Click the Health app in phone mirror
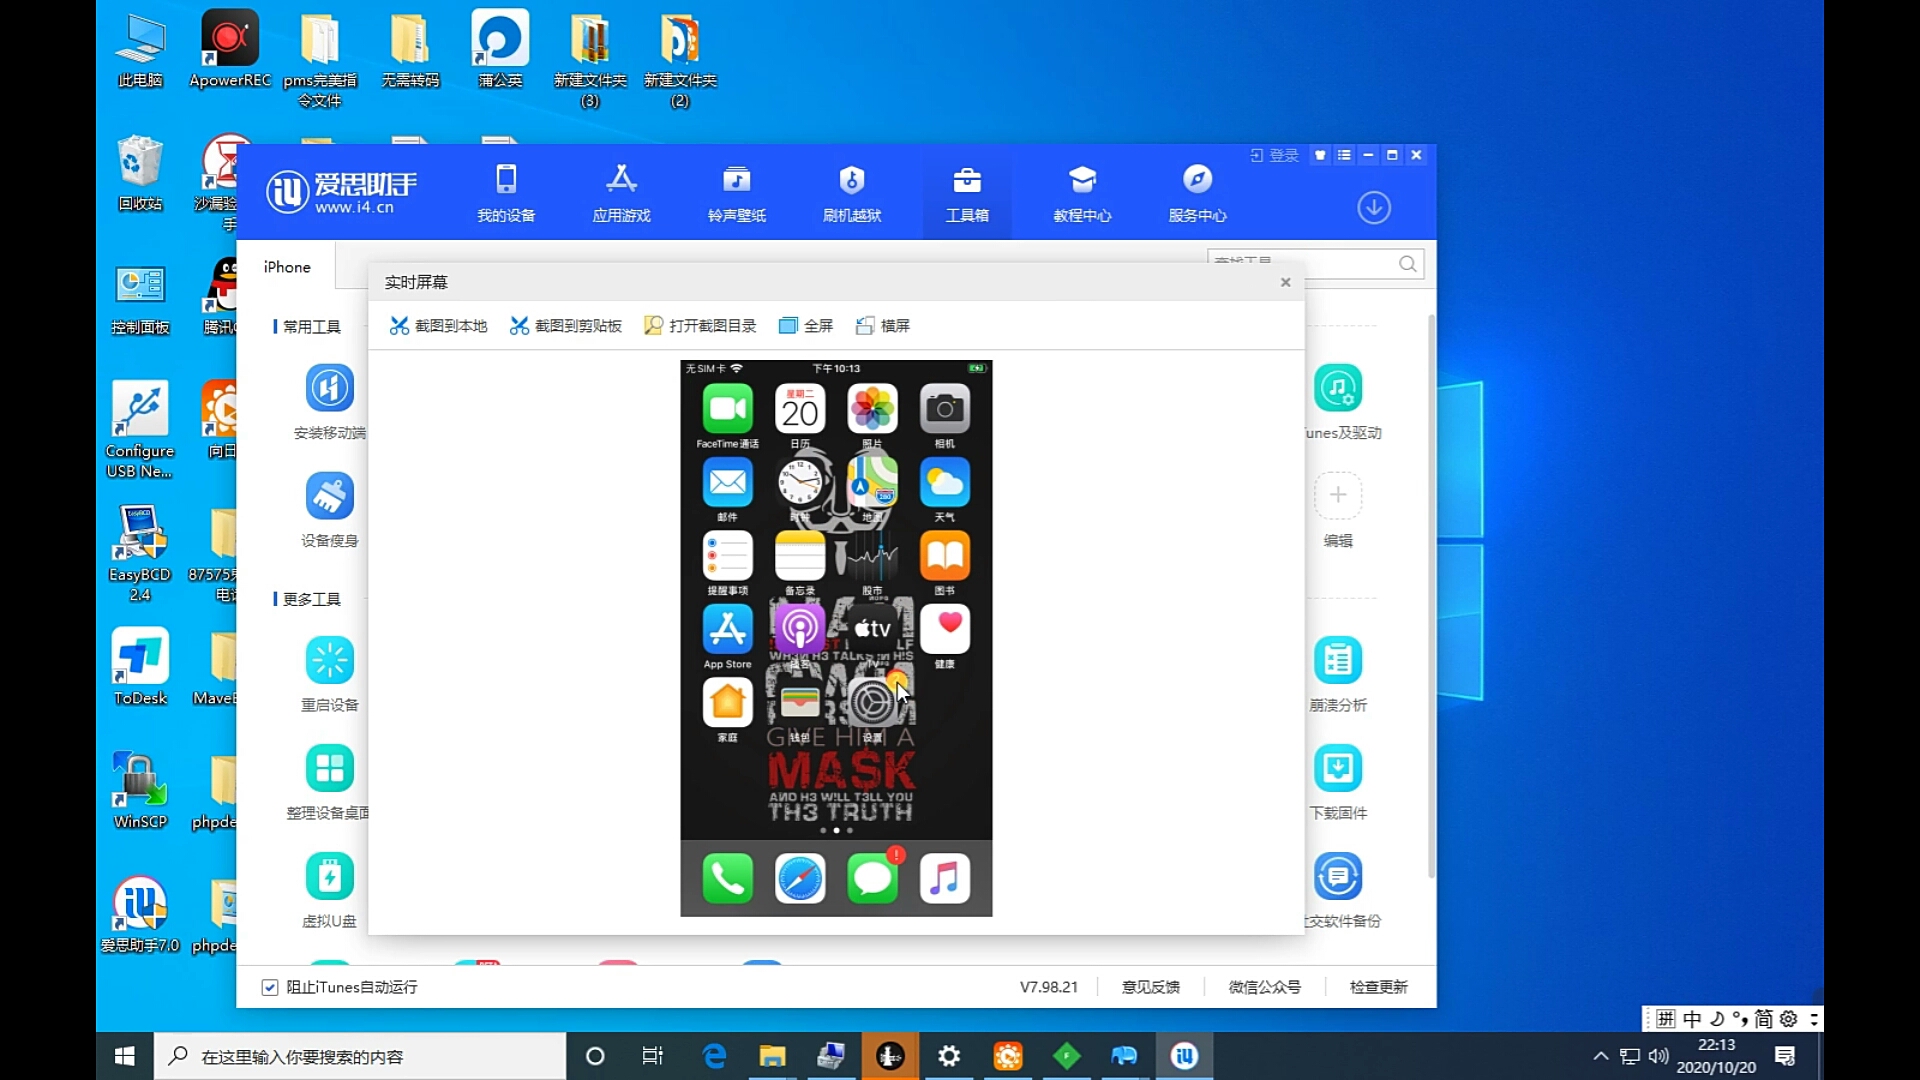Viewport: 1920px width, 1080px height. click(945, 629)
